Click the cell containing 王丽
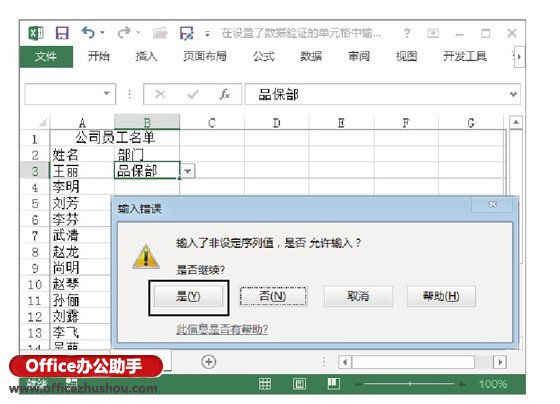Screen dimensions: 560x404 (82, 171)
